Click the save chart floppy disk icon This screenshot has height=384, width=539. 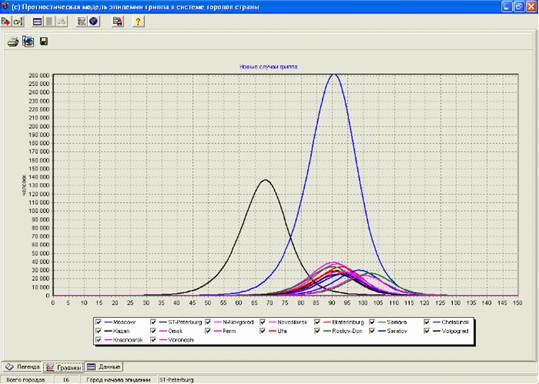(x=44, y=42)
